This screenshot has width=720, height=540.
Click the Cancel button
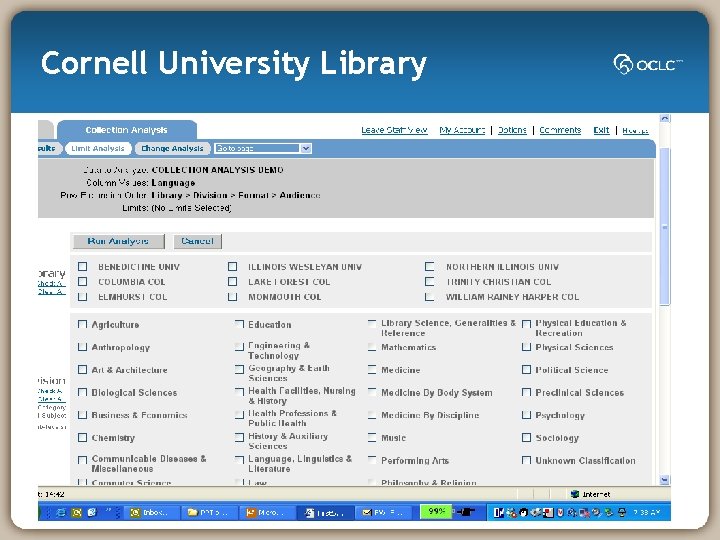[197, 241]
